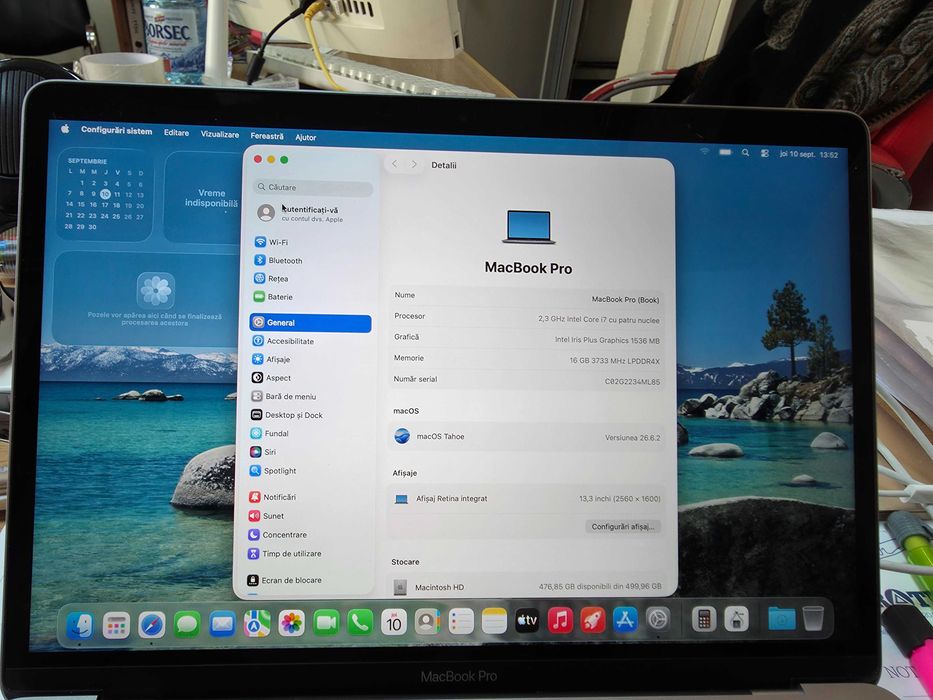Go back with the left chevron button
933x700 pixels.
395,164
